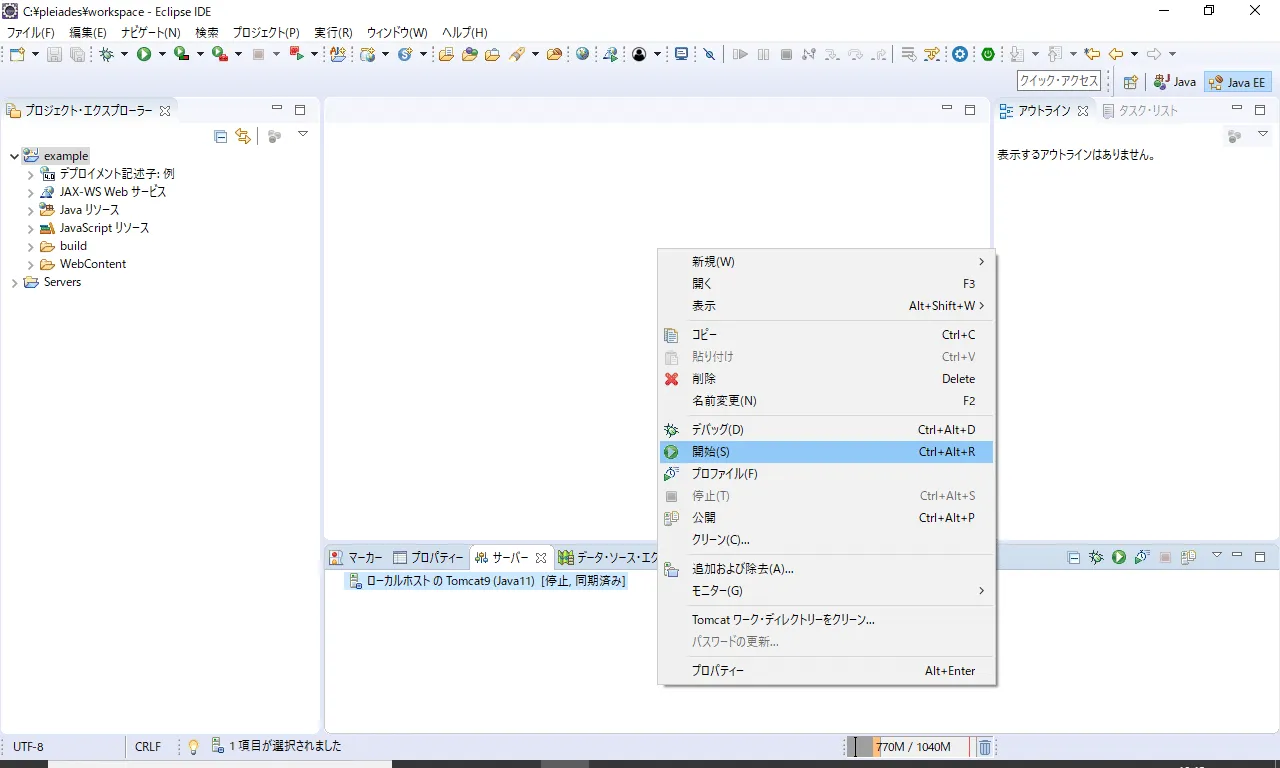The width and height of the screenshot is (1280, 768).
Task: Expand the Servers project node
Action: pos(14,282)
